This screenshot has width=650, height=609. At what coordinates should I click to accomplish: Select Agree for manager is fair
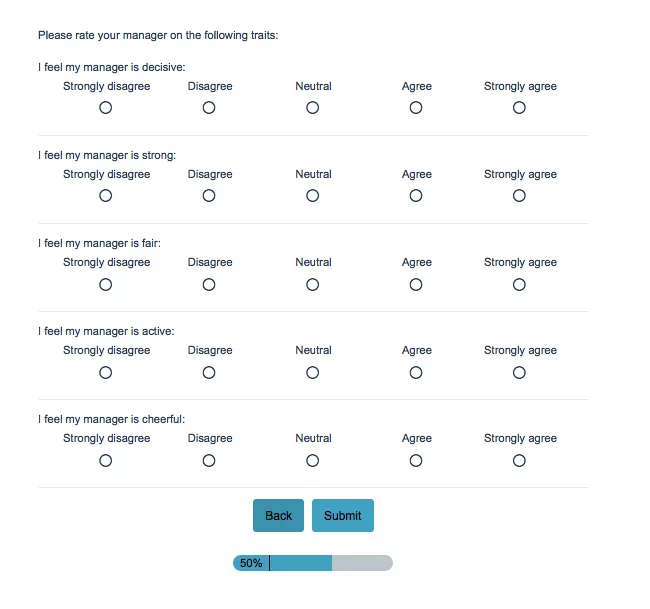pyautogui.click(x=416, y=284)
